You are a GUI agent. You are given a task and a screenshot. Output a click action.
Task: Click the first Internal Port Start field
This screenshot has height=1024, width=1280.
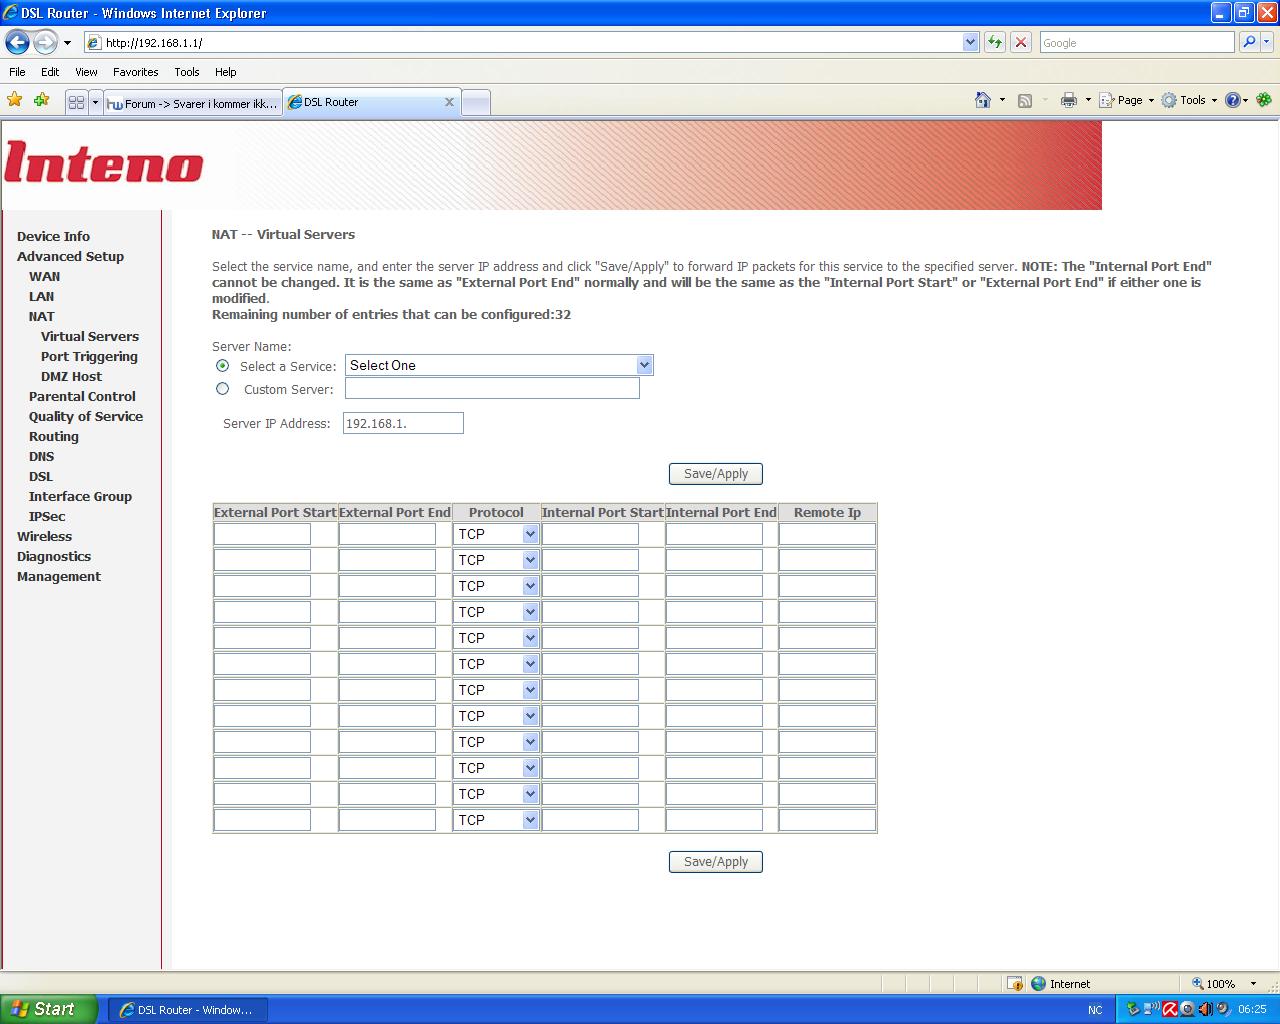tap(590, 534)
